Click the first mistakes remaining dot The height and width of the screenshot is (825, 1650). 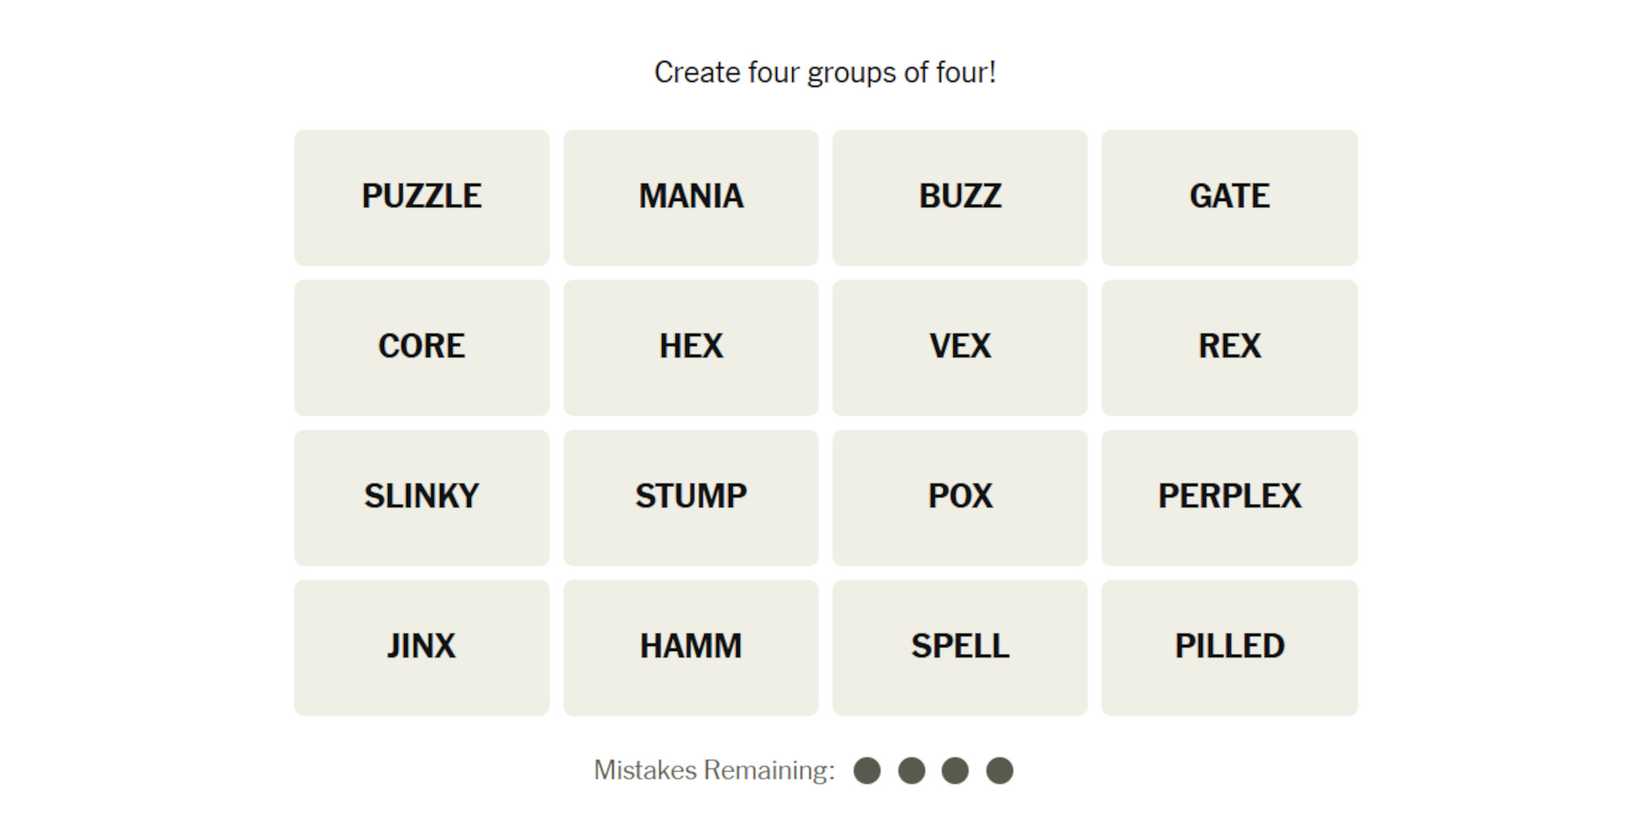coord(867,771)
